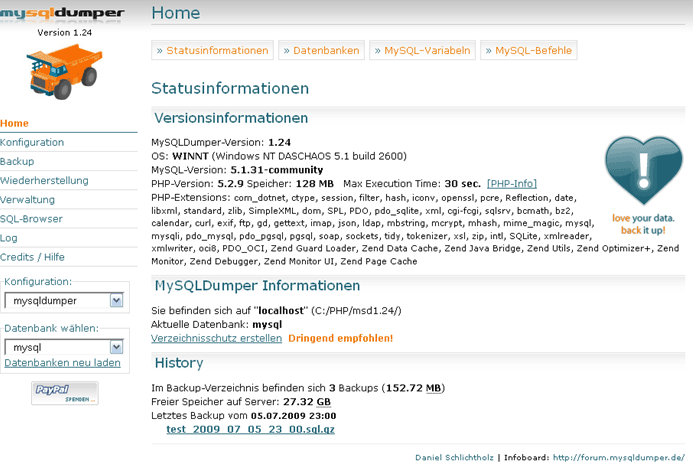The height and width of the screenshot is (468, 693).
Task: Click Max Execution Time value 30 sec.
Action: [x=462, y=183]
